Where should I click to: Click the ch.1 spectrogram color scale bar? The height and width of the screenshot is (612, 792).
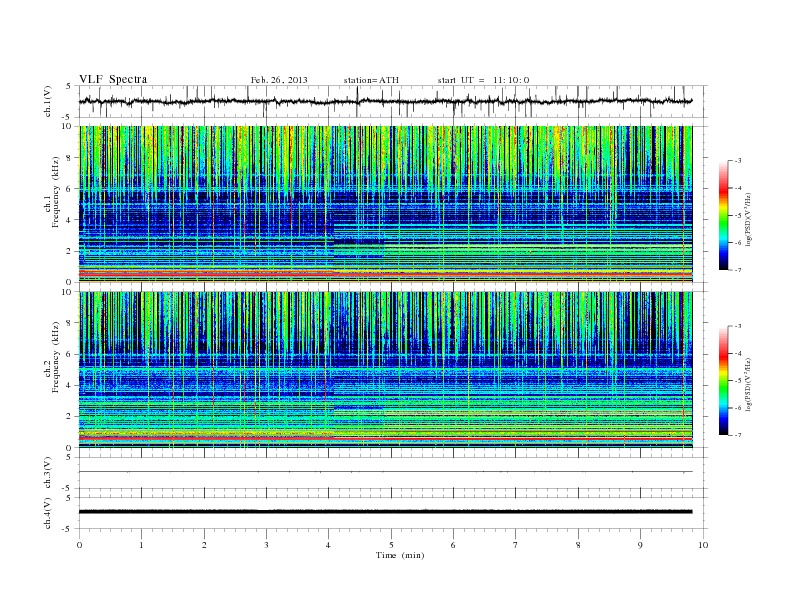pyautogui.click(x=724, y=215)
